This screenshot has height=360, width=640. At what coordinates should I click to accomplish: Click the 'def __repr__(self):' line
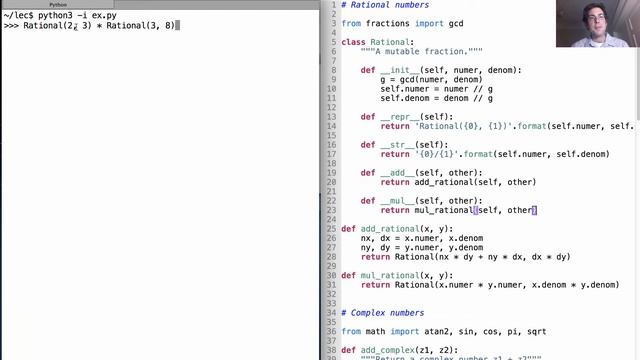(x=407, y=117)
